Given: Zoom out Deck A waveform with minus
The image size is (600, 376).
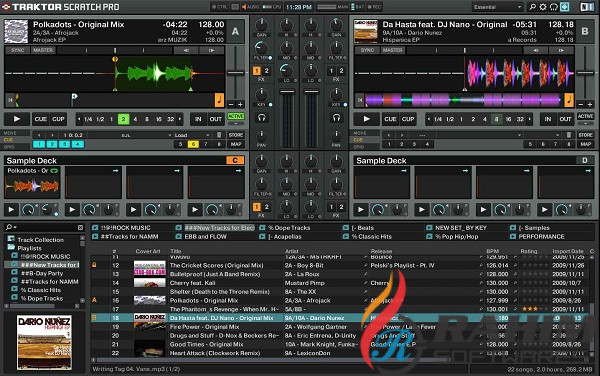Looking at the screenshot, I should 231,104.
